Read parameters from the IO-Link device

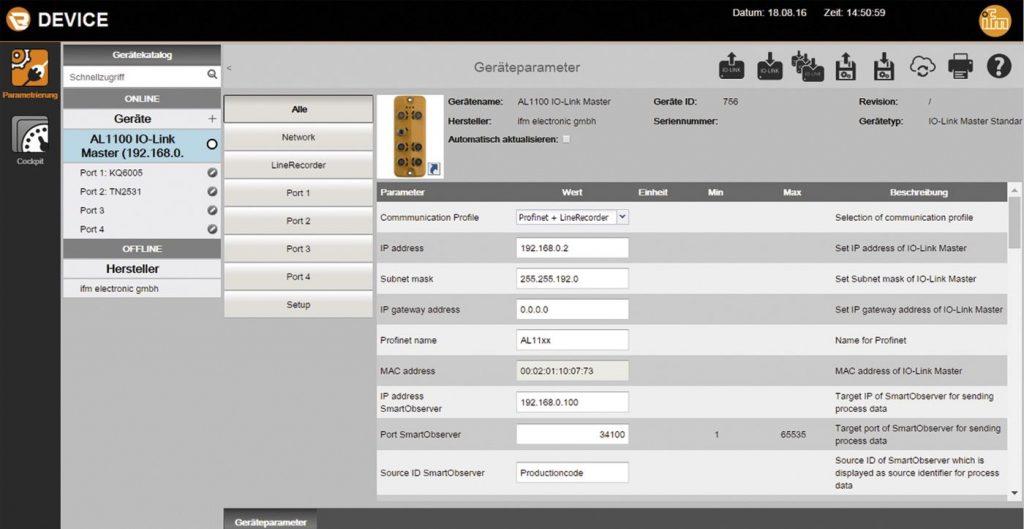[731, 67]
